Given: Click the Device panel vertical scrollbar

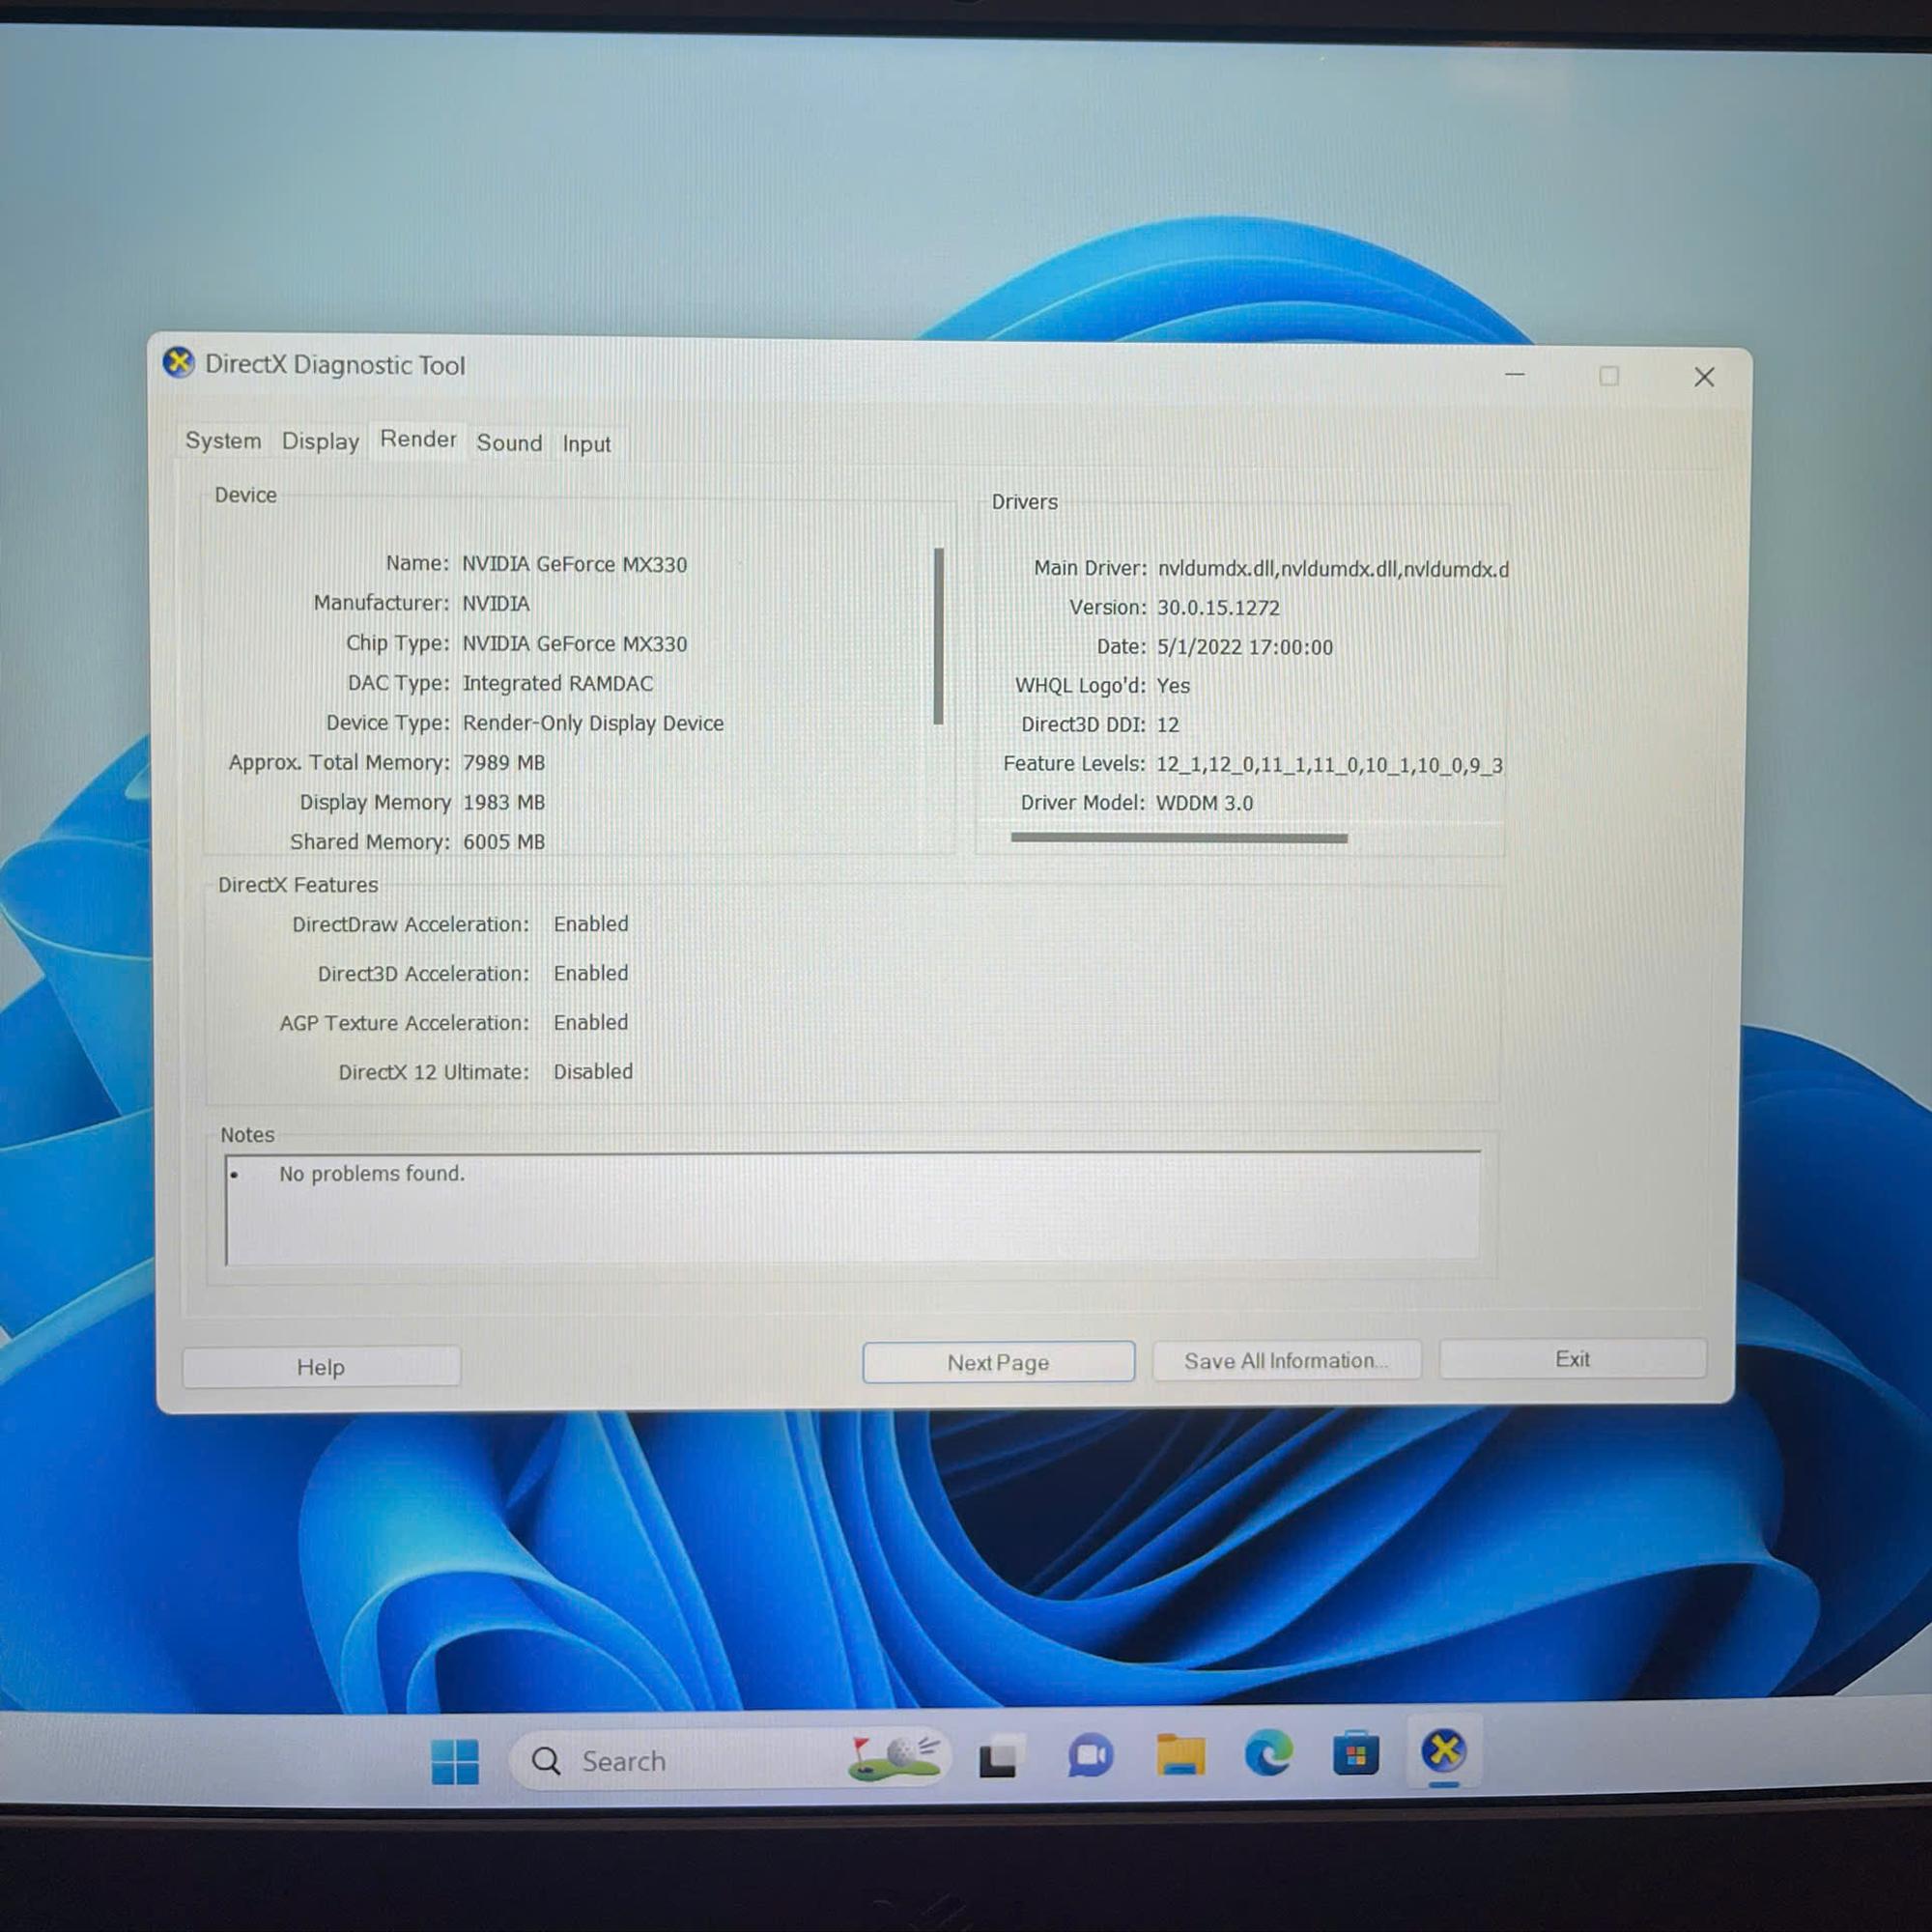Looking at the screenshot, I should [938, 636].
